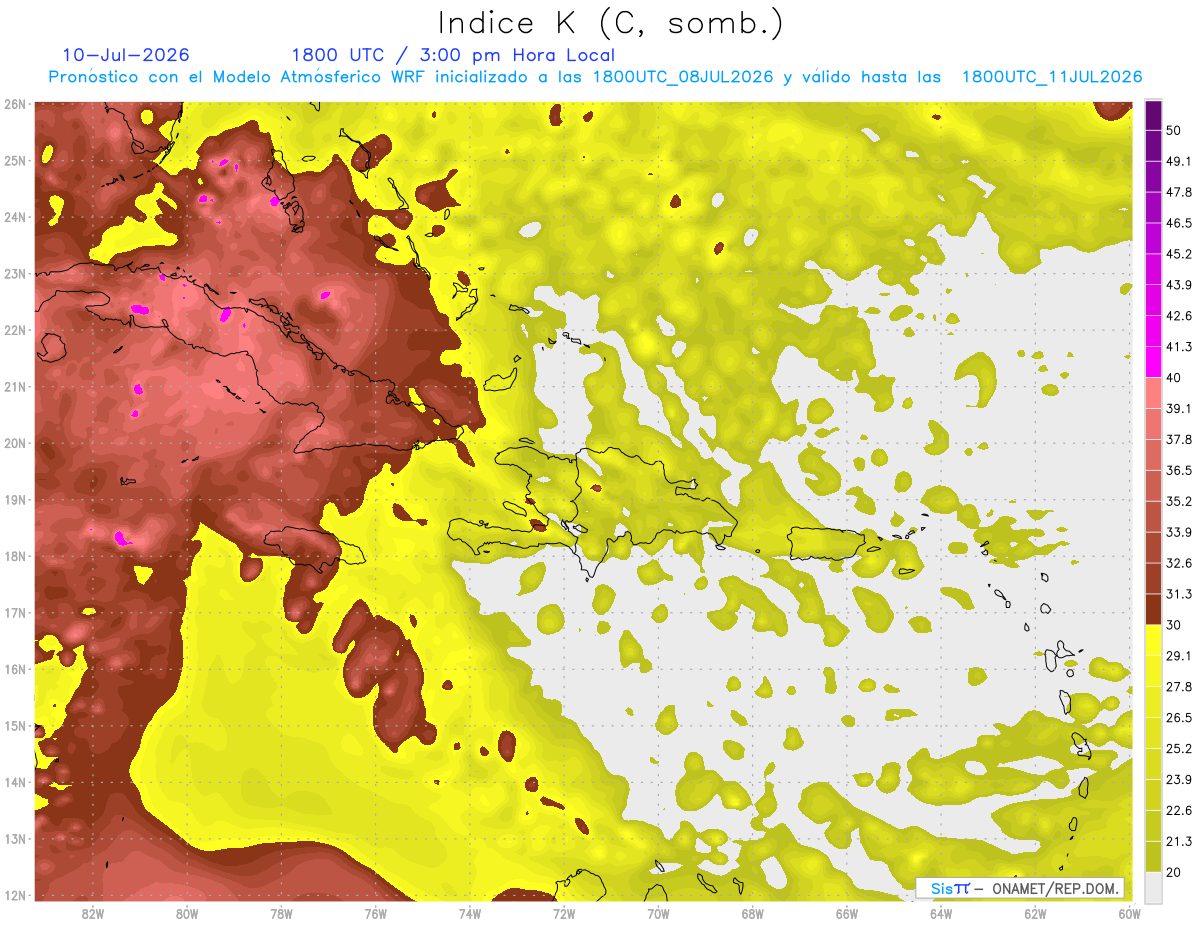Click the colorbar label '47.8'
This screenshot has width=1200, height=927.
point(1178,192)
